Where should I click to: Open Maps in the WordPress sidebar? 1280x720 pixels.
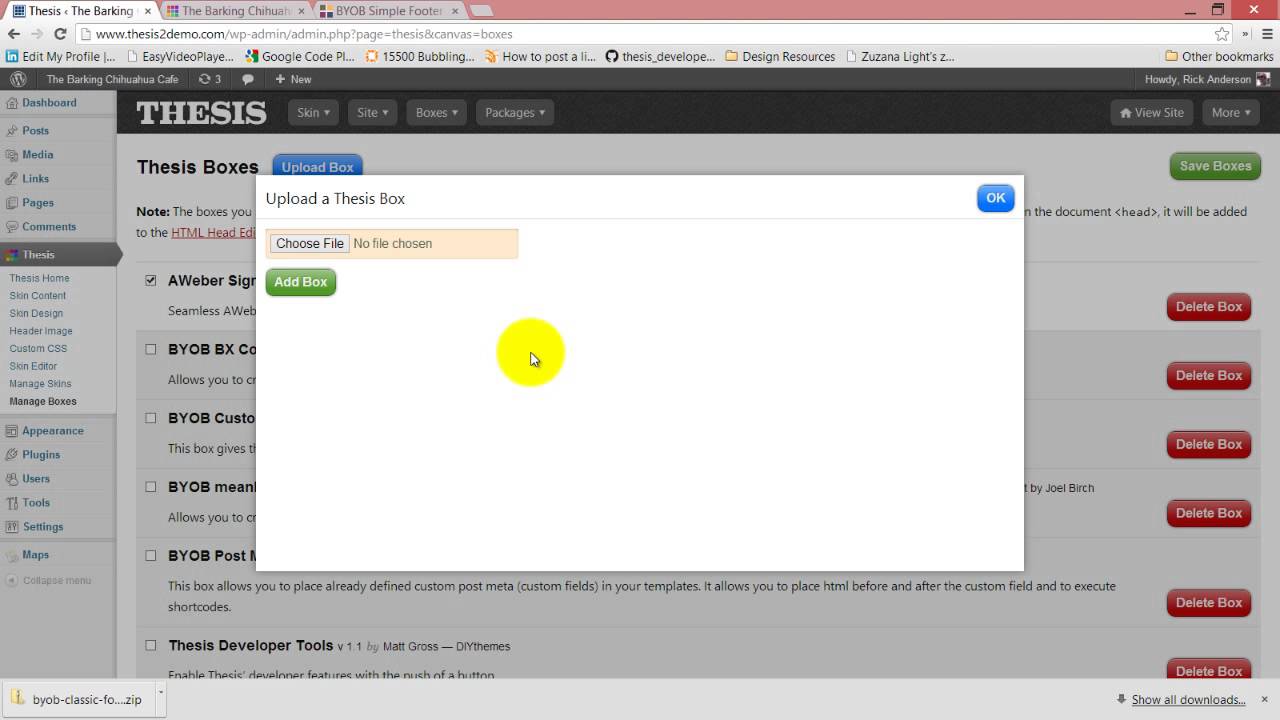point(35,555)
